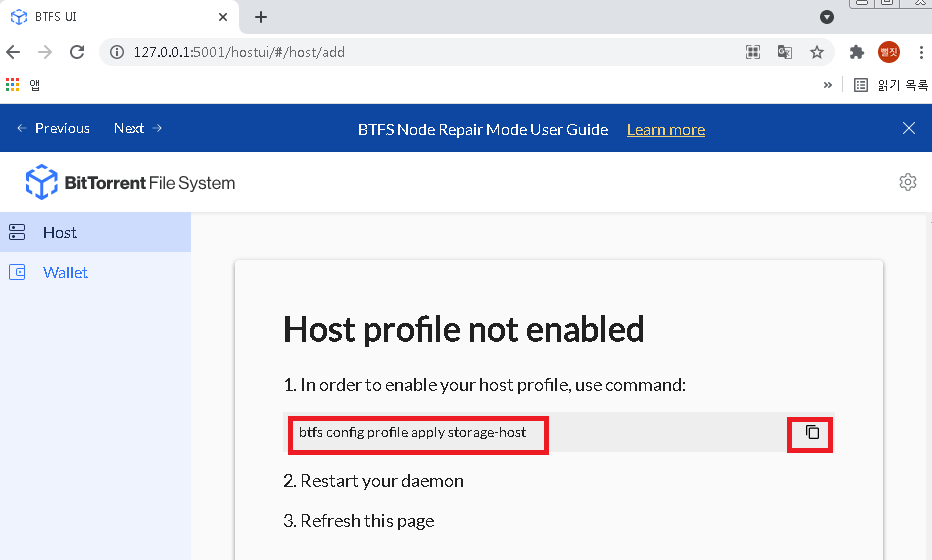Click '3. Refresh this page' text
The width and height of the screenshot is (932, 560).
point(358,521)
